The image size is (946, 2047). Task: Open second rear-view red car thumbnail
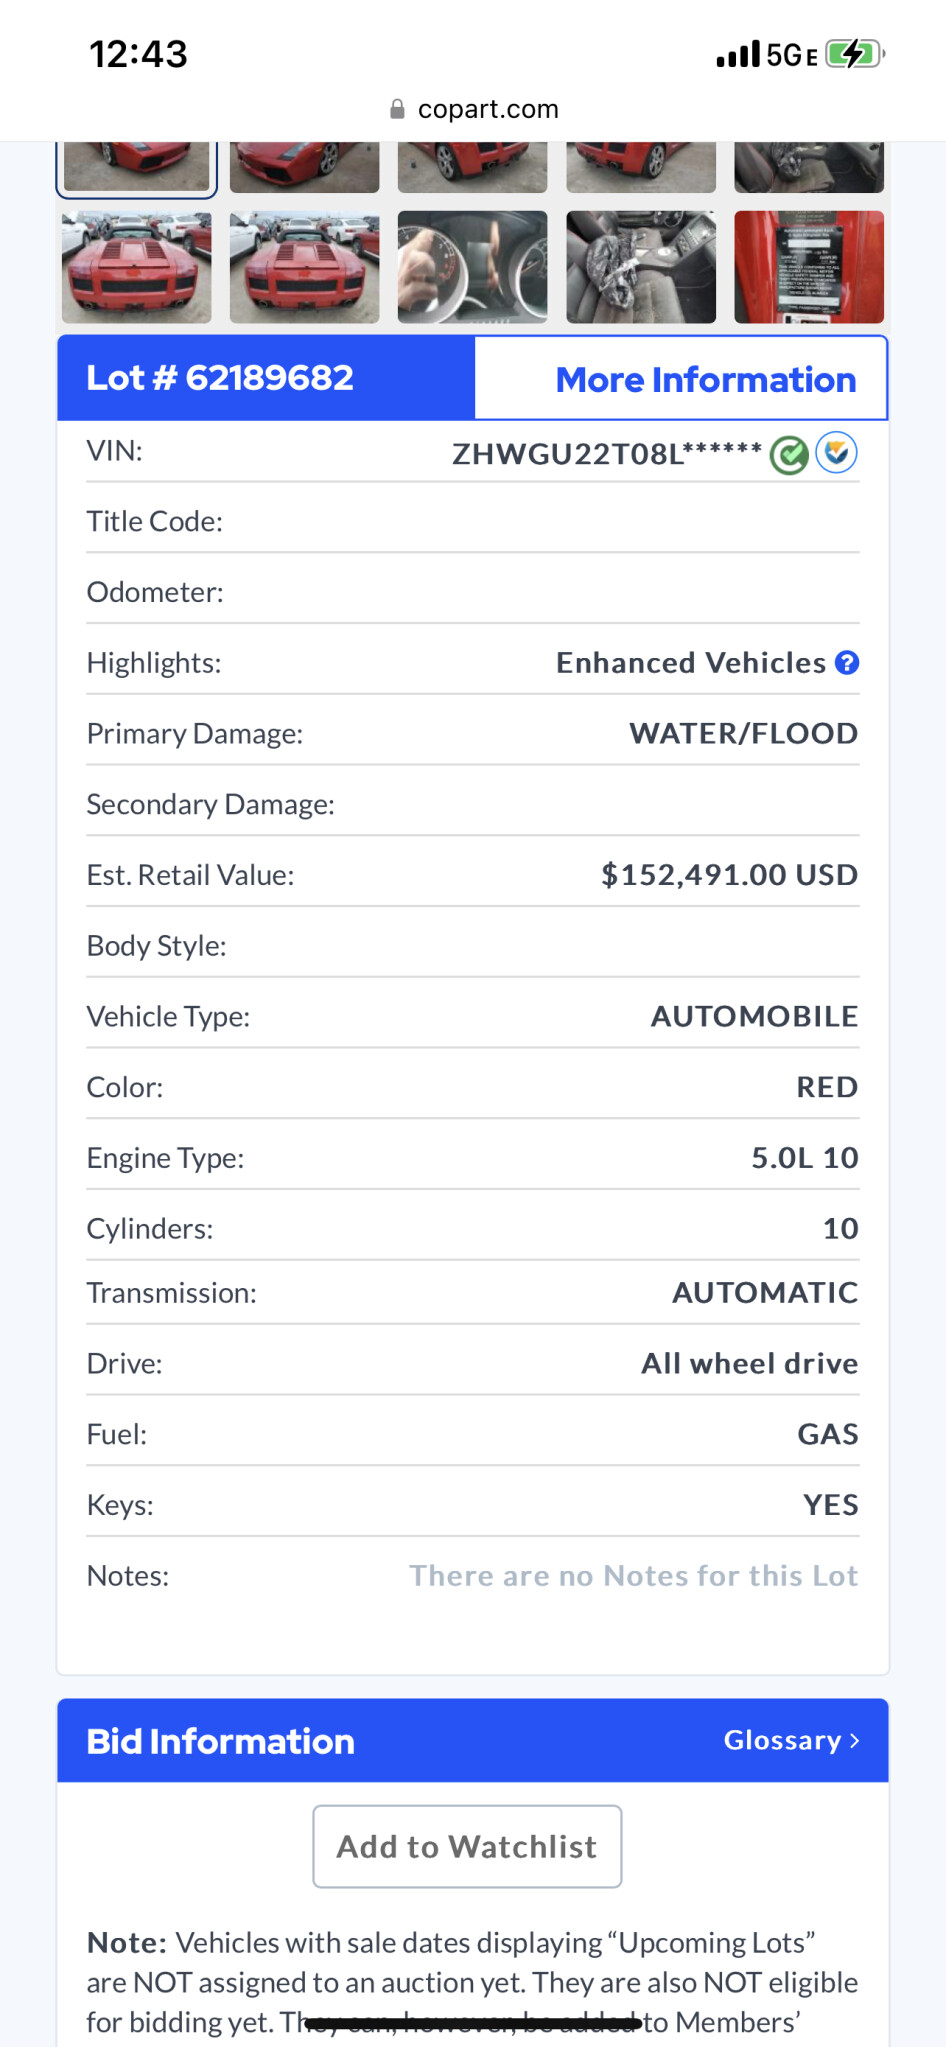305,267
